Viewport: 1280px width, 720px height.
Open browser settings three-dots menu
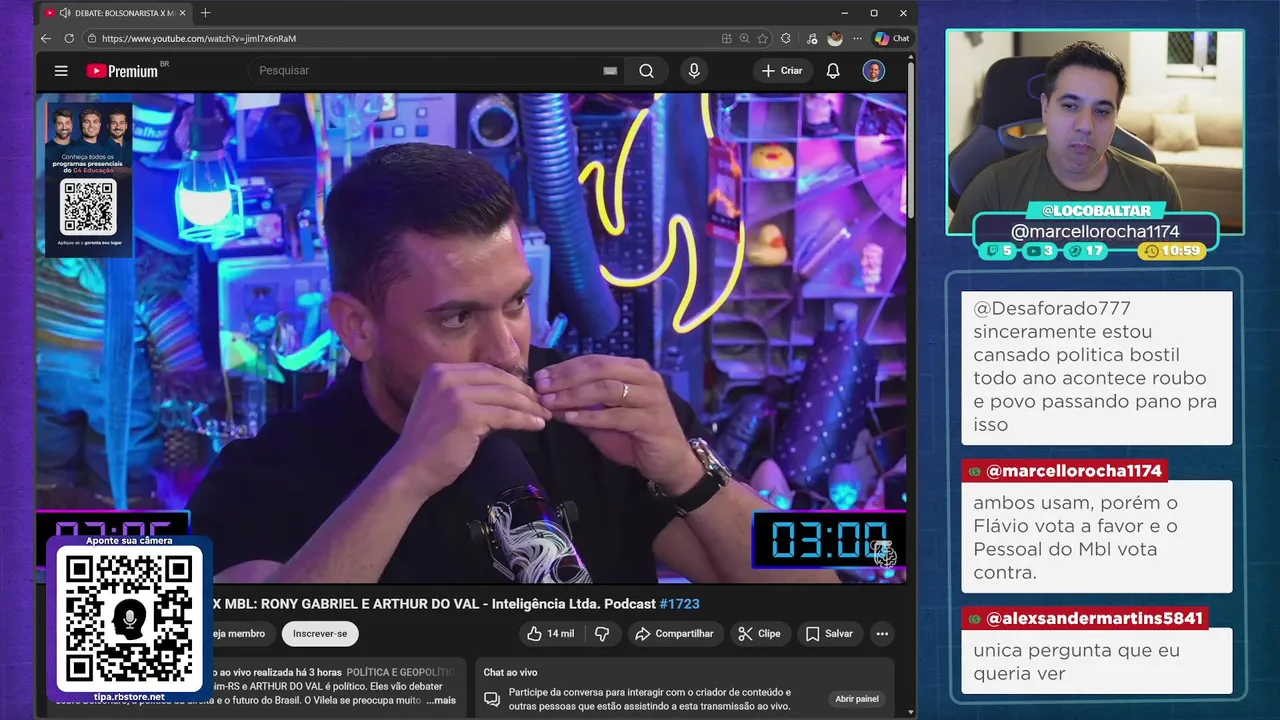point(857,38)
